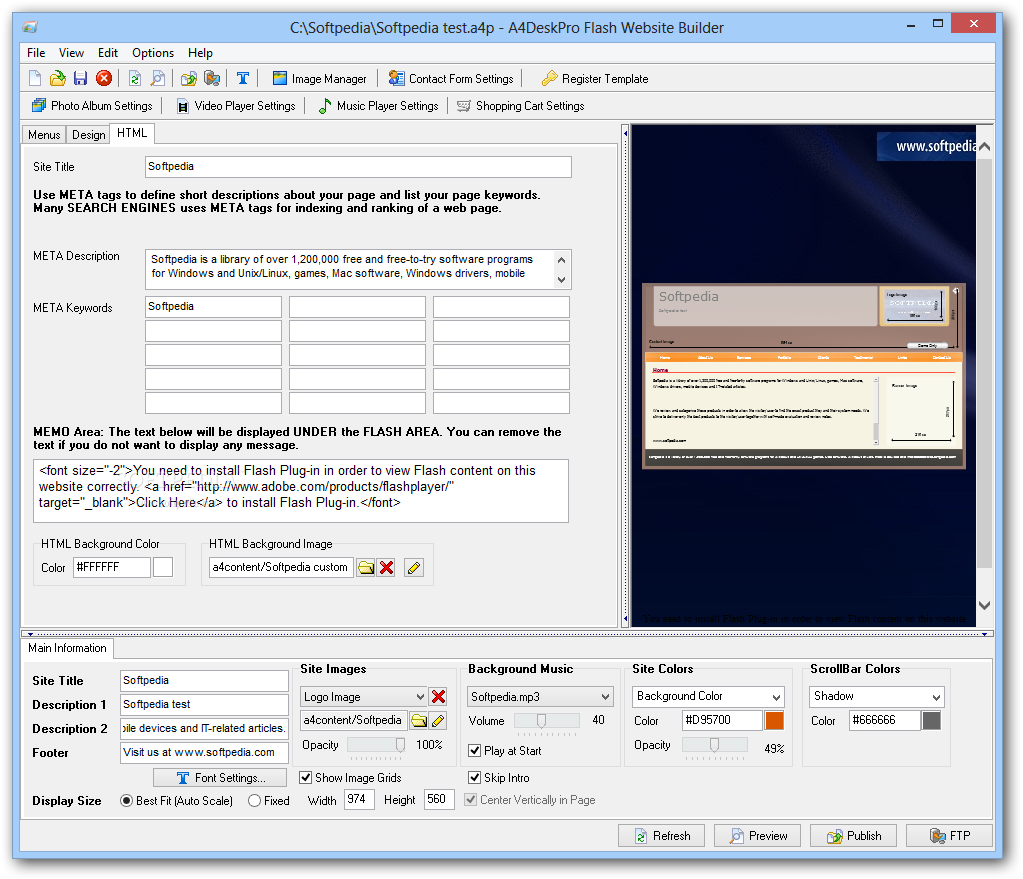
Task: Switch to the Design tab
Action: [89, 135]
